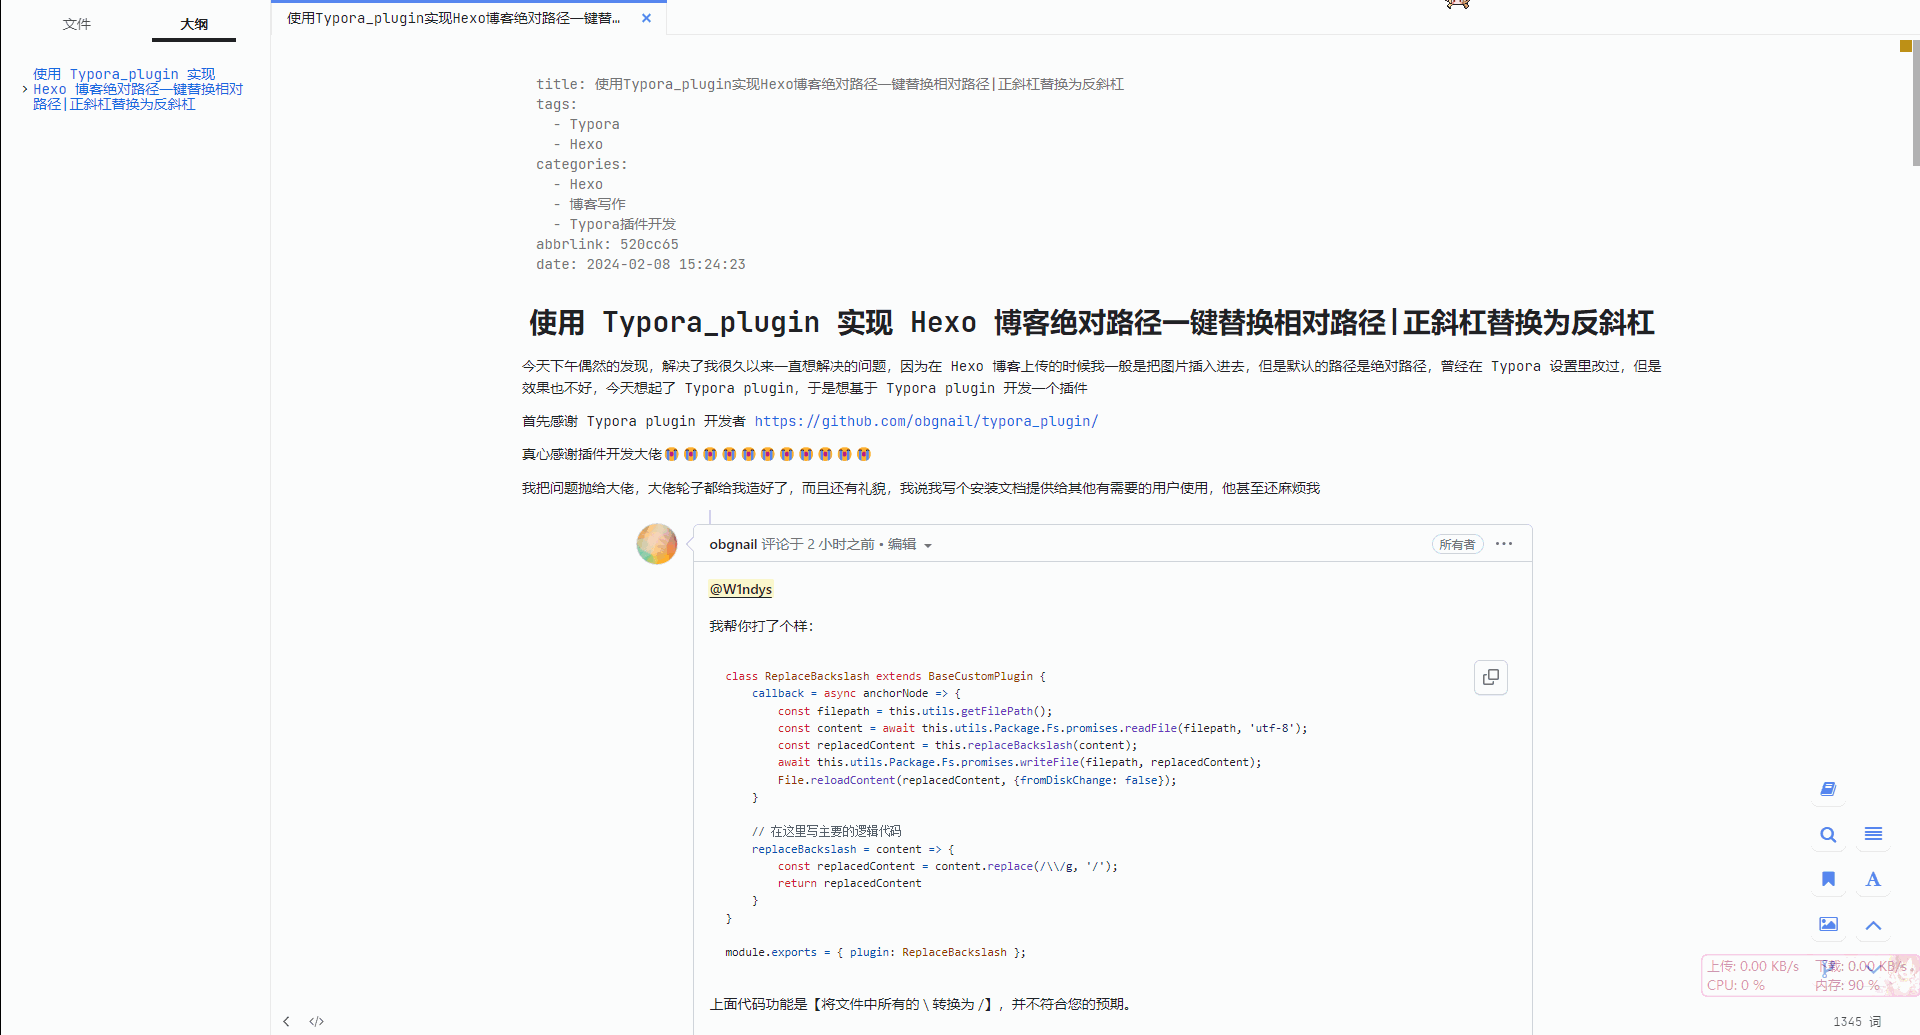Screen dimensions: 1920x1035
Task: Click the letter A font icon
Action: (1873, 879)
